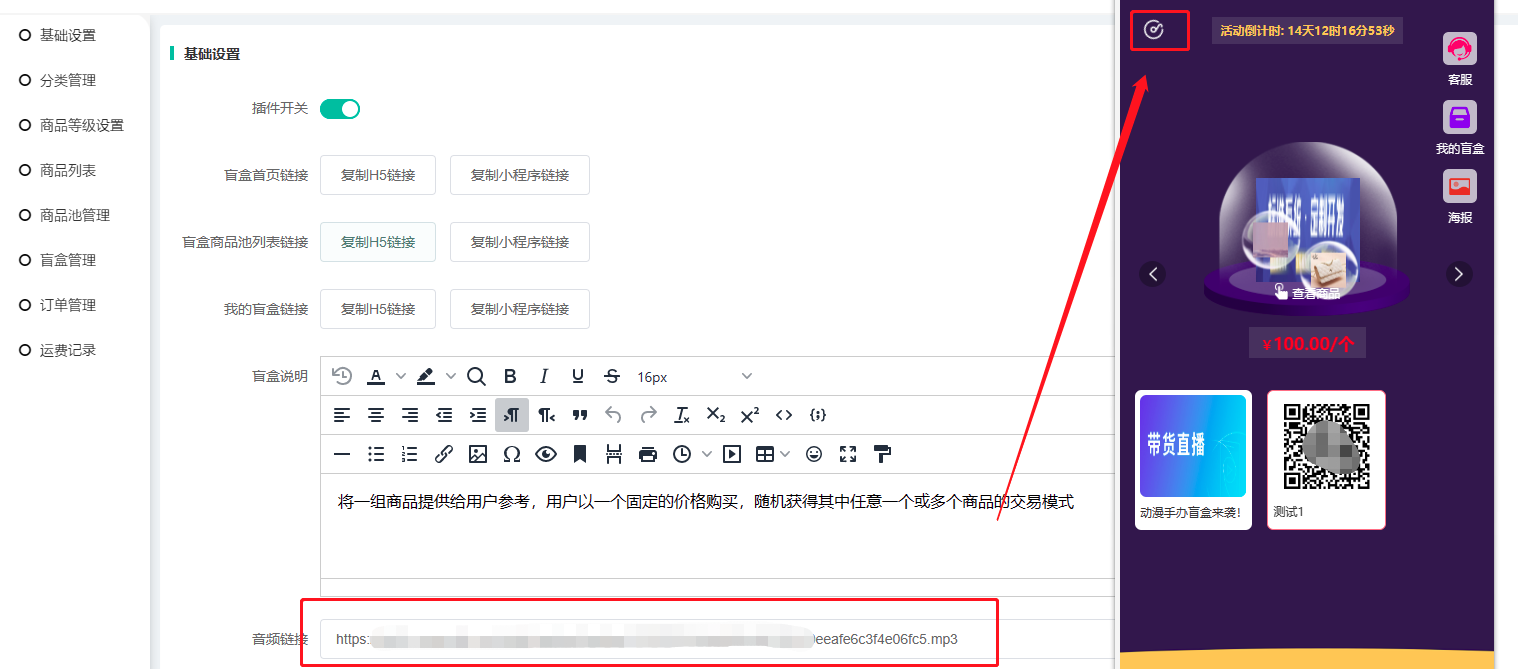Insert an image into 盲盒说明 editor
This screenshot has height=669, width=1518.
[x=478, y=454]
